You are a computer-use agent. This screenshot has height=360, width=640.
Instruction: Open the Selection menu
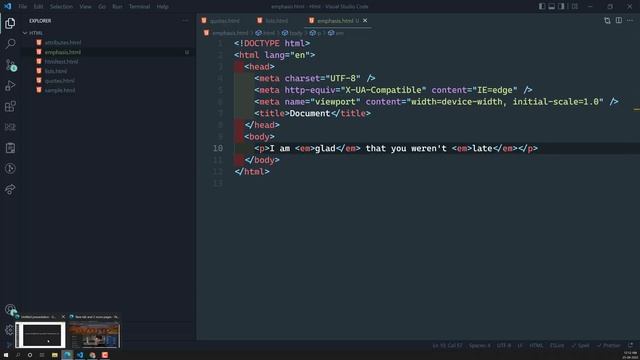61,7
